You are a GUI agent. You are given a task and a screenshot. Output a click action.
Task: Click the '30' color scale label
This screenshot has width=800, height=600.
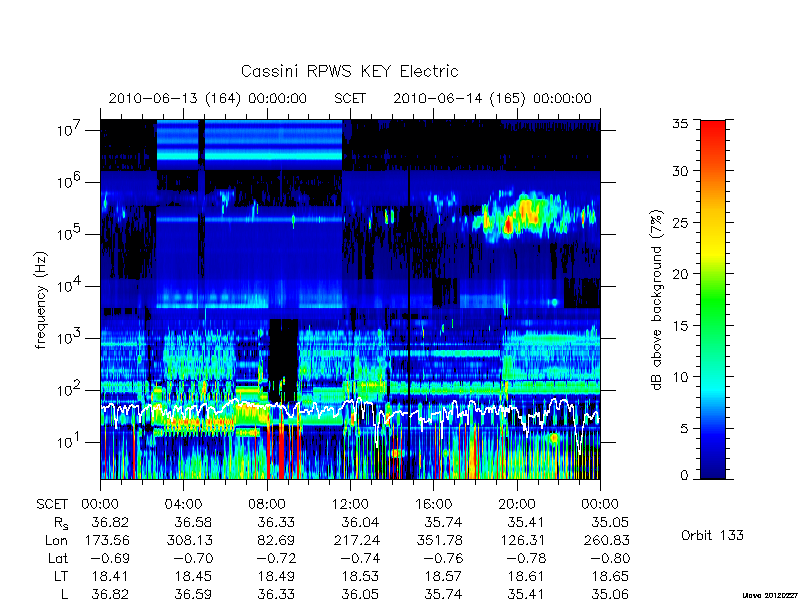coord(680,171)
